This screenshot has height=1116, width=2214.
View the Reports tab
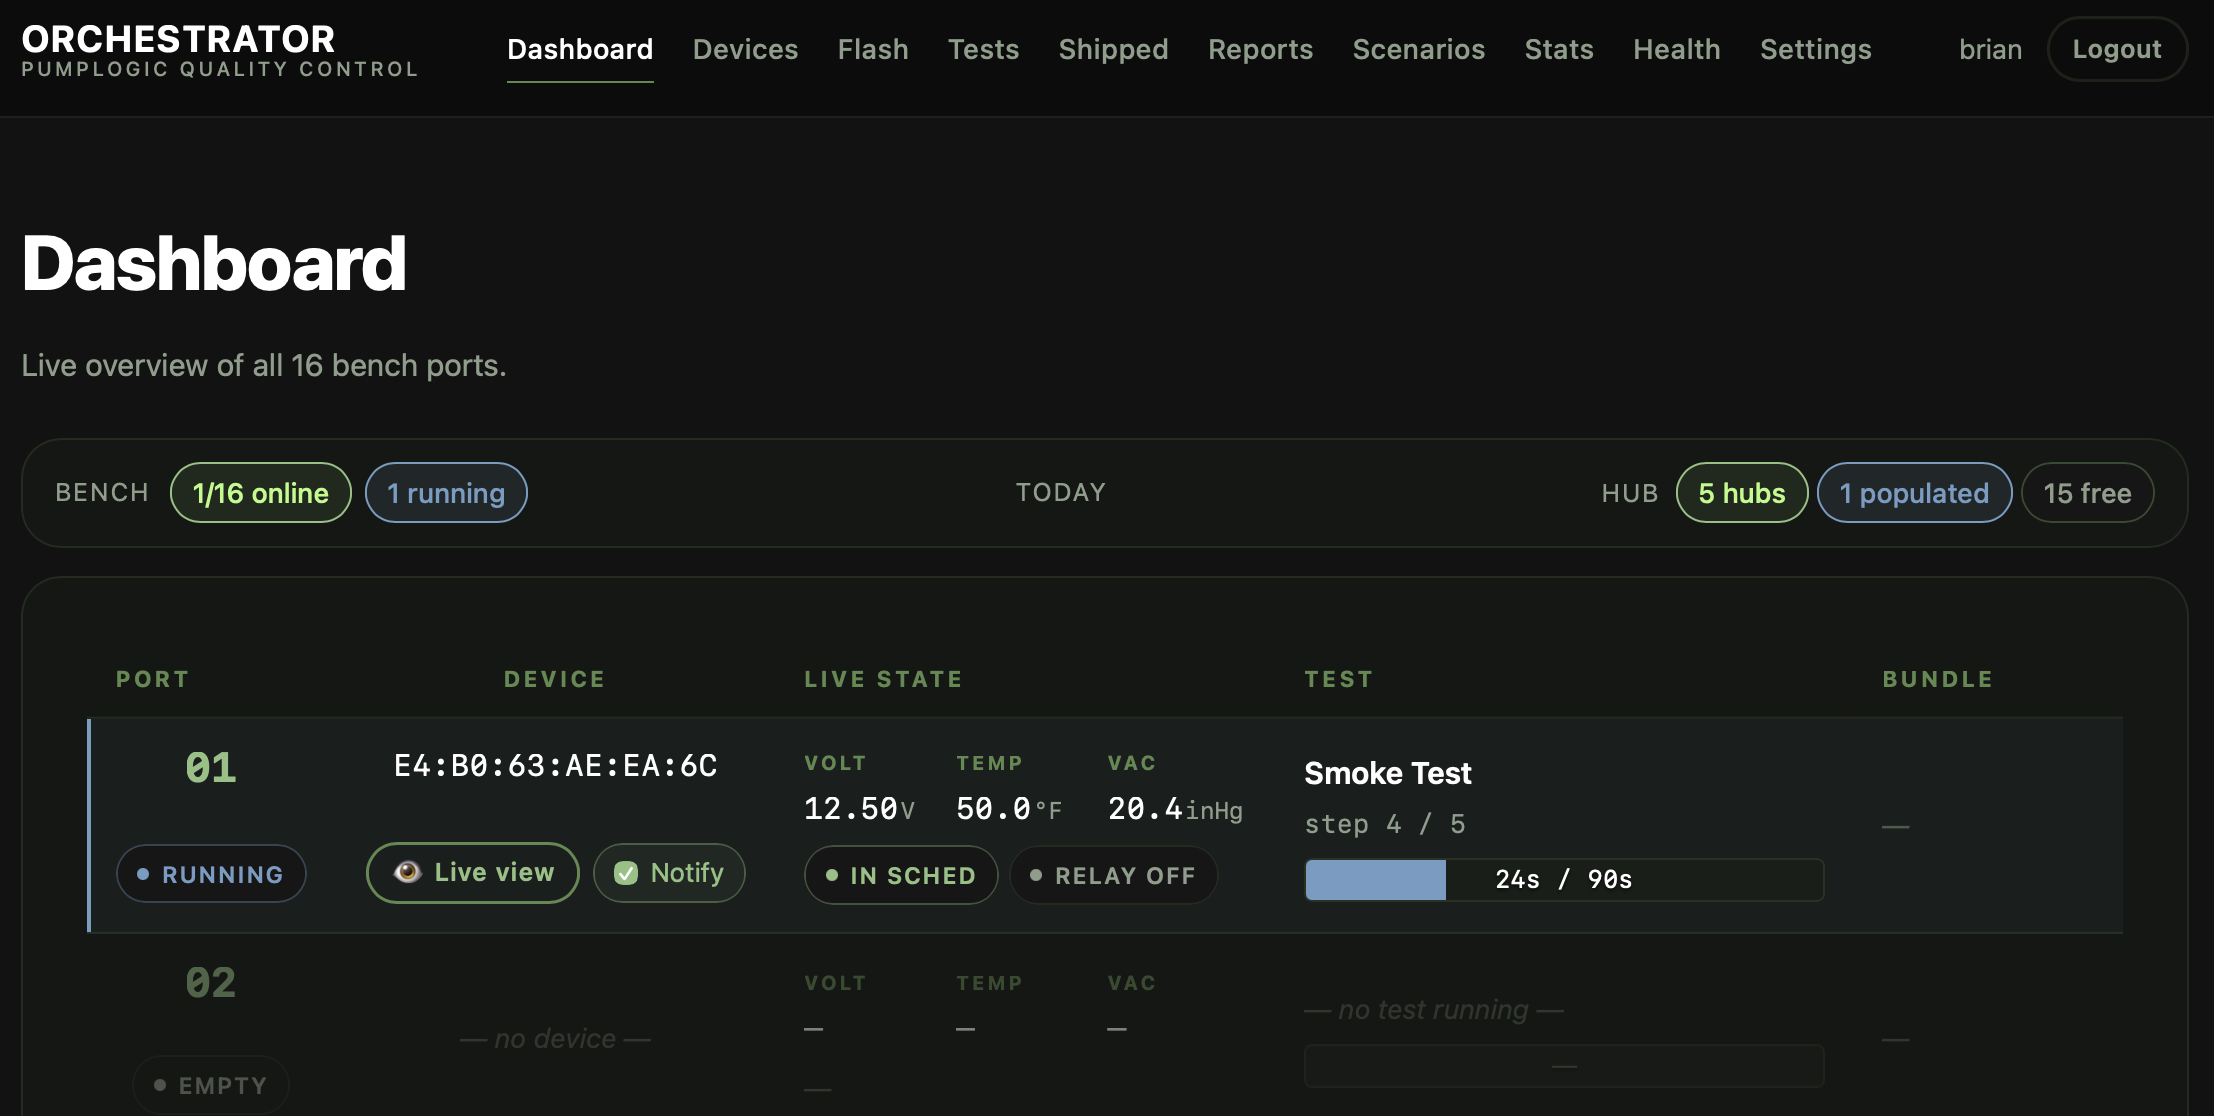[x=1260, y=49]
